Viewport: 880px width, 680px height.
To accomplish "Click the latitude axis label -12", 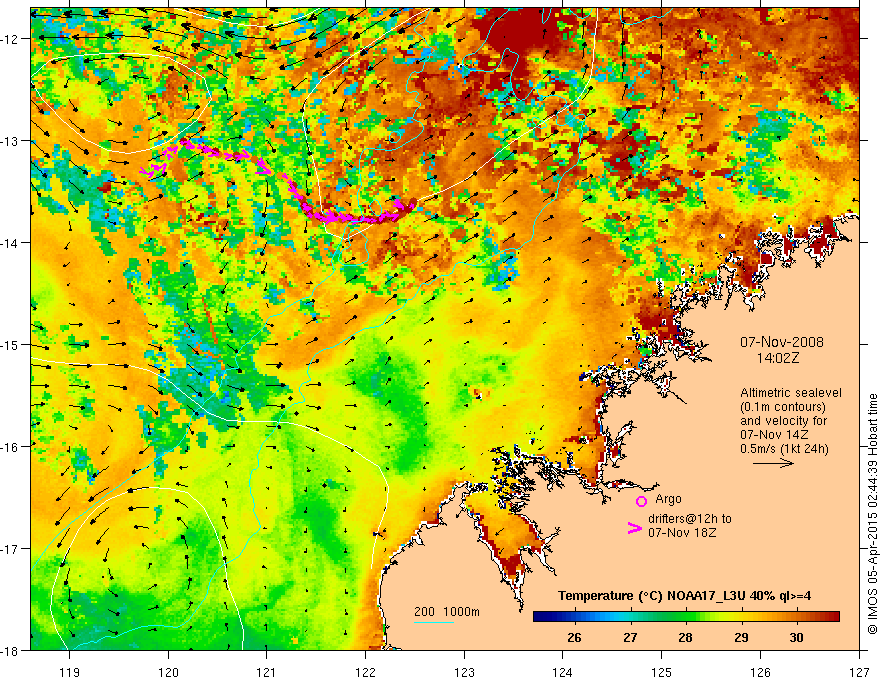I will 11,39.
